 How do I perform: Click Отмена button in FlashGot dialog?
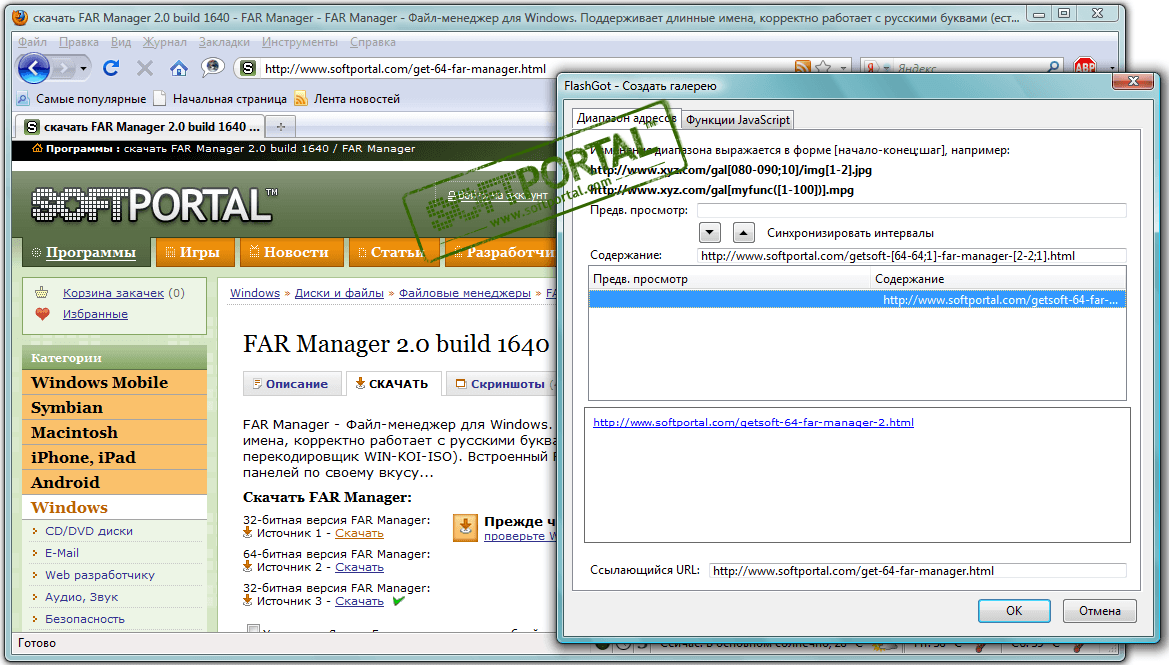1100,611
